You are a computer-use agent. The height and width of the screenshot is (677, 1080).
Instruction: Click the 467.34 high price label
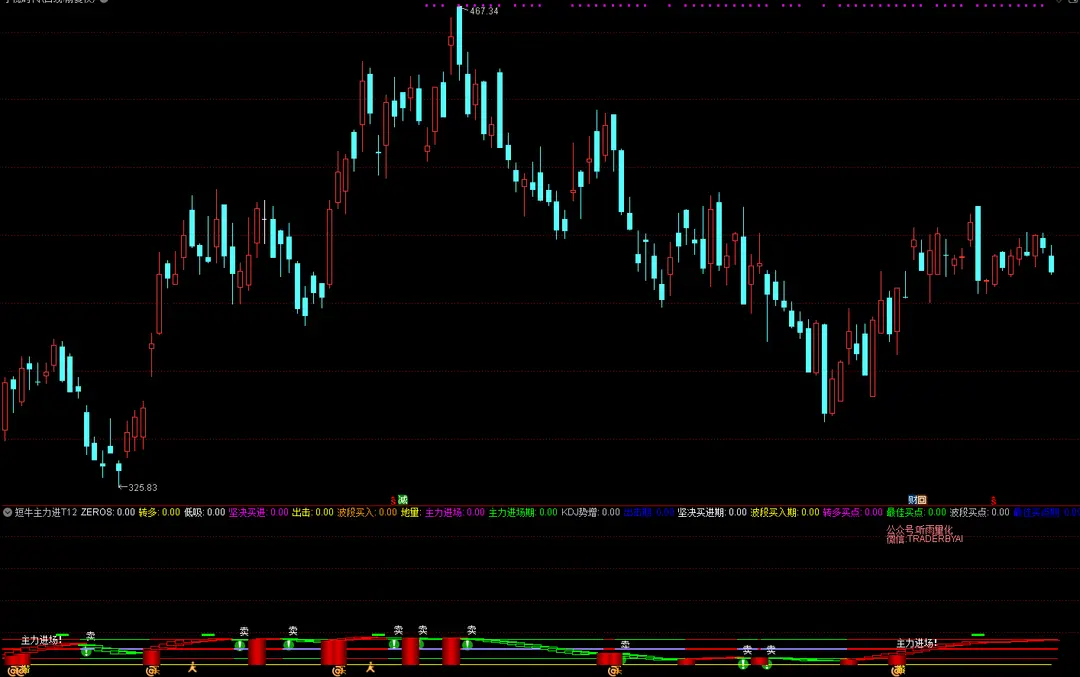(x=484, y=11)
